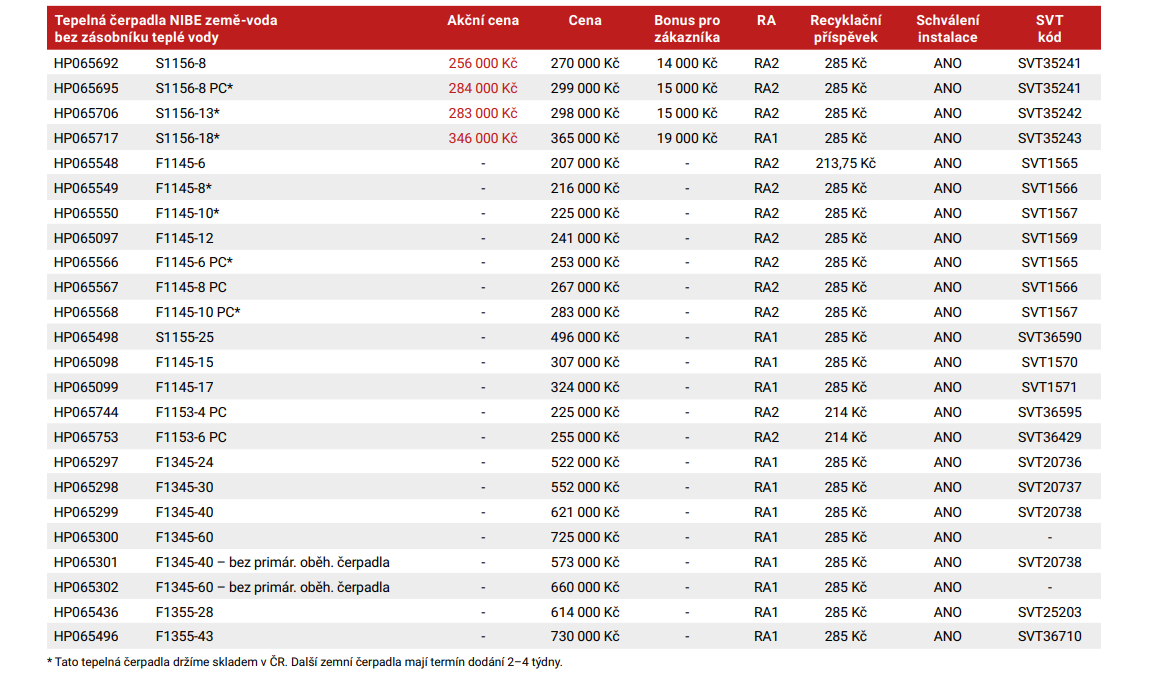Click the "Akční cena" column header
This screenshot has width=1154, height=694.
(x=483, y=21)
